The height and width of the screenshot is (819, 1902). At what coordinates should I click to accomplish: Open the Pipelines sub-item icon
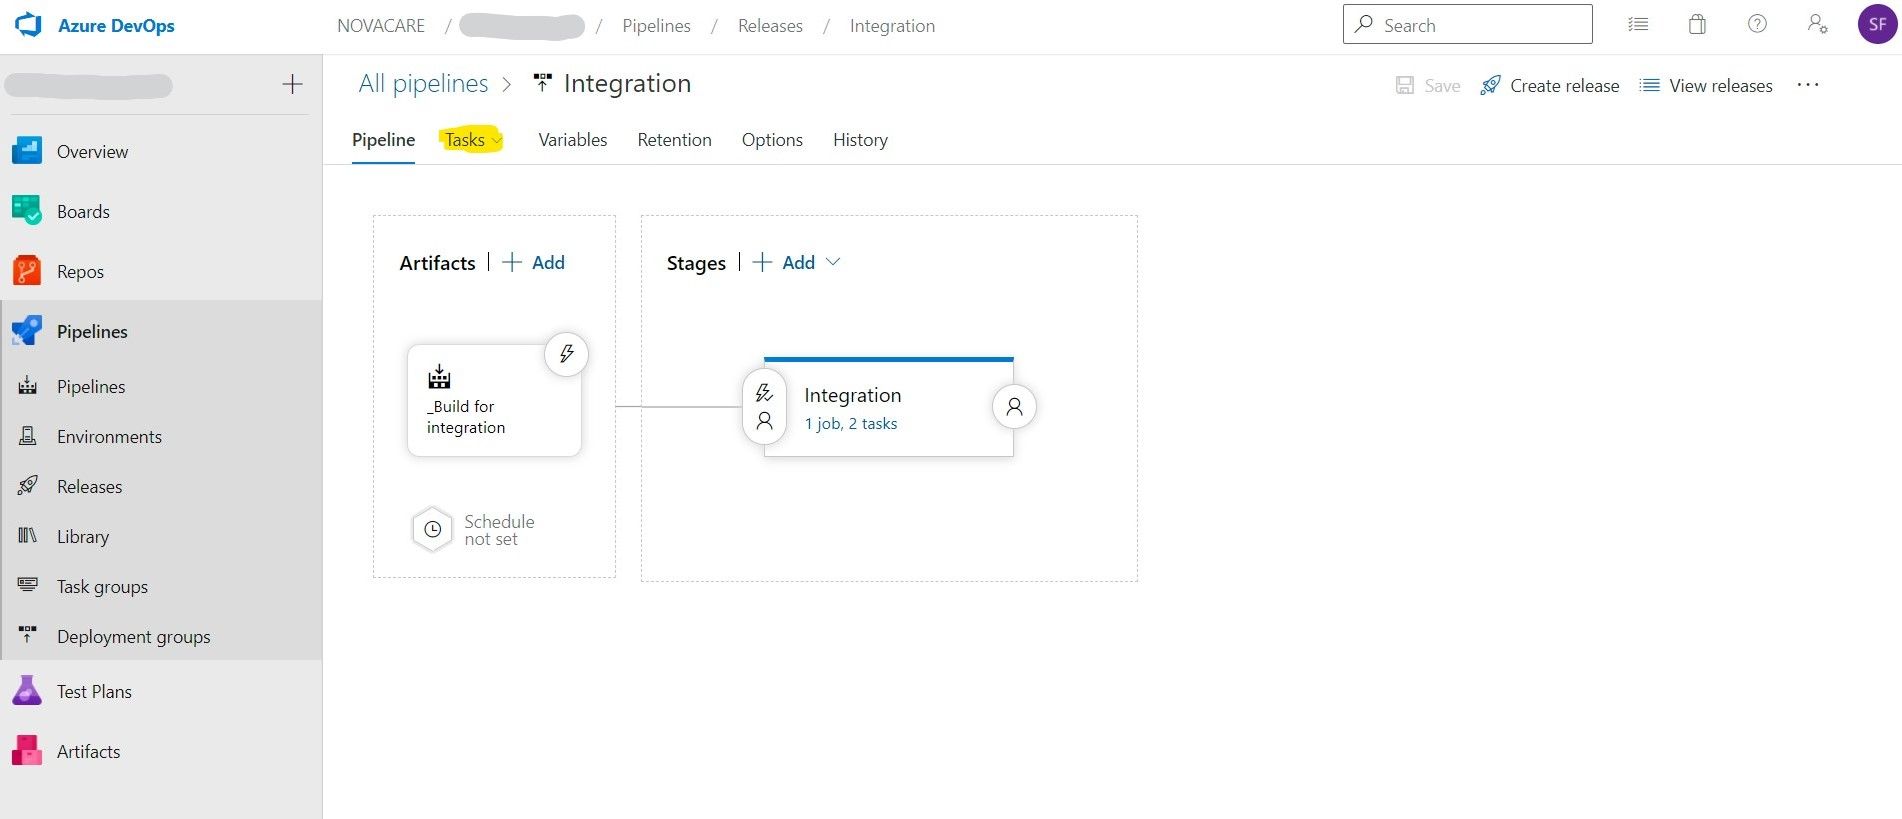point(28,386)
